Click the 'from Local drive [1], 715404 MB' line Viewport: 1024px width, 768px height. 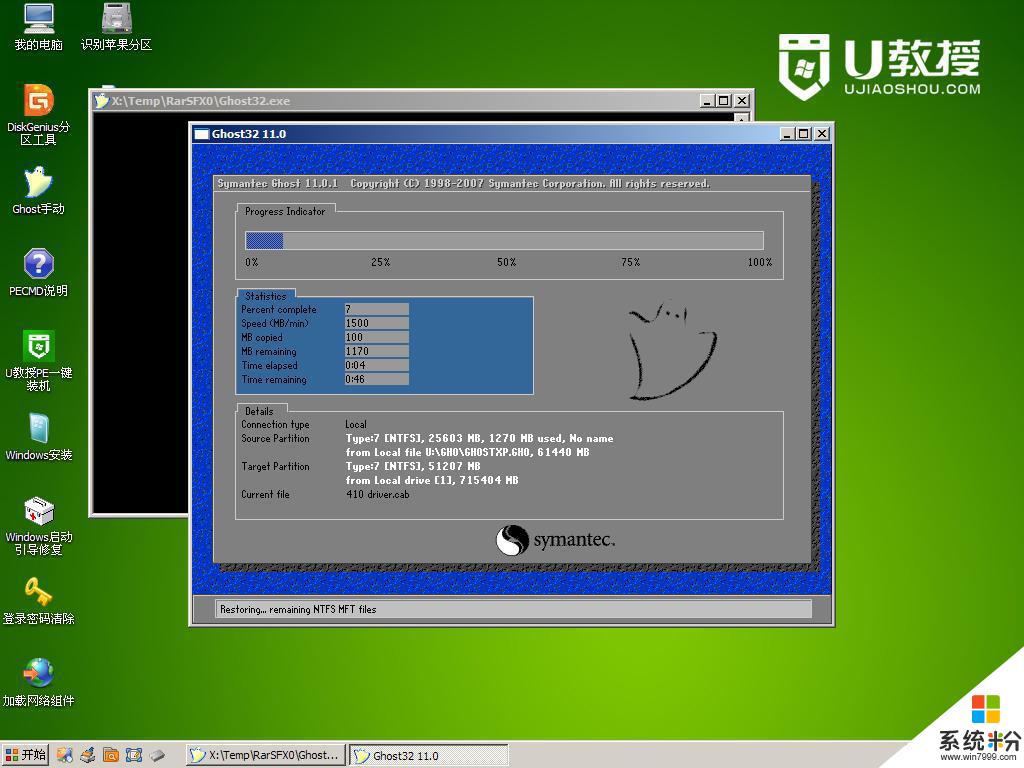(x=432, y=480)
